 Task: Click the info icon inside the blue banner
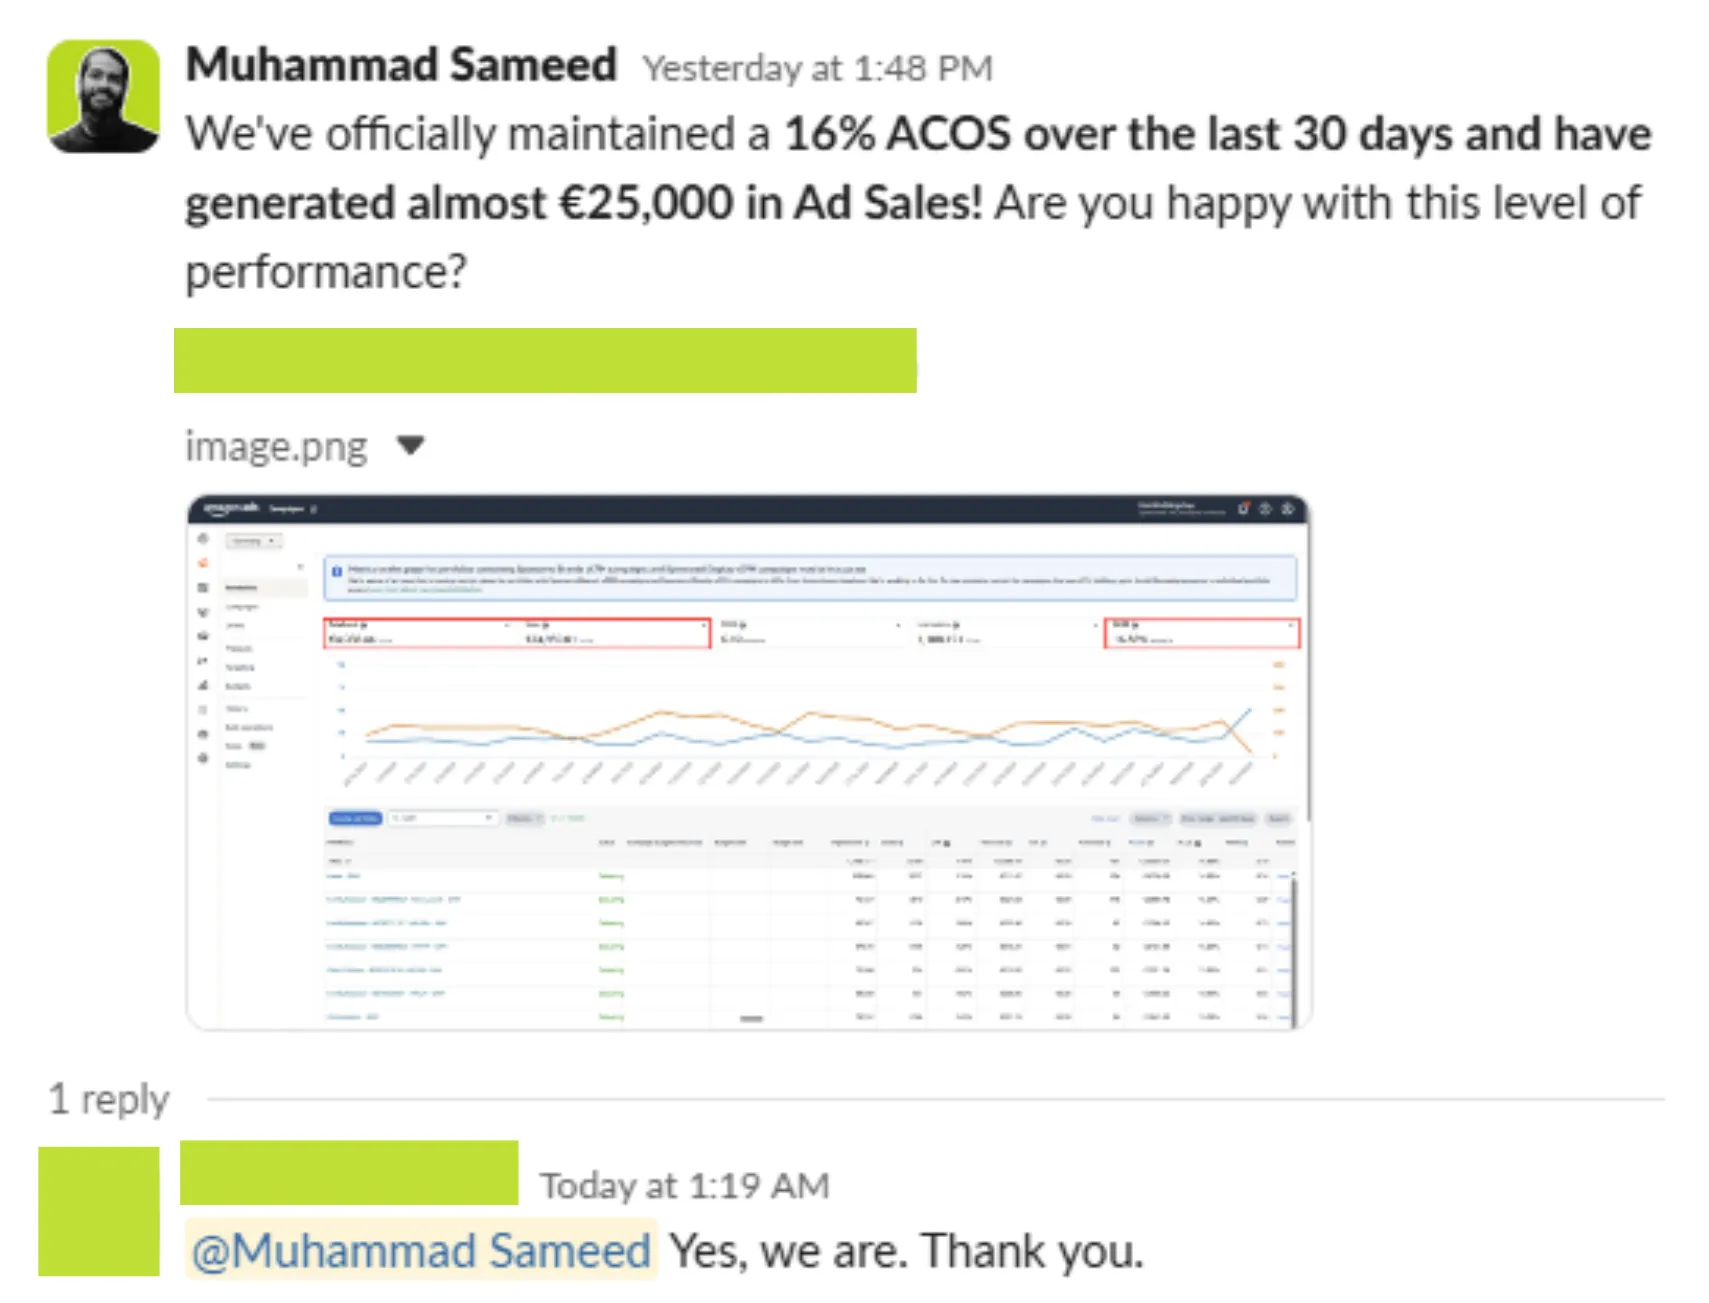336,570
